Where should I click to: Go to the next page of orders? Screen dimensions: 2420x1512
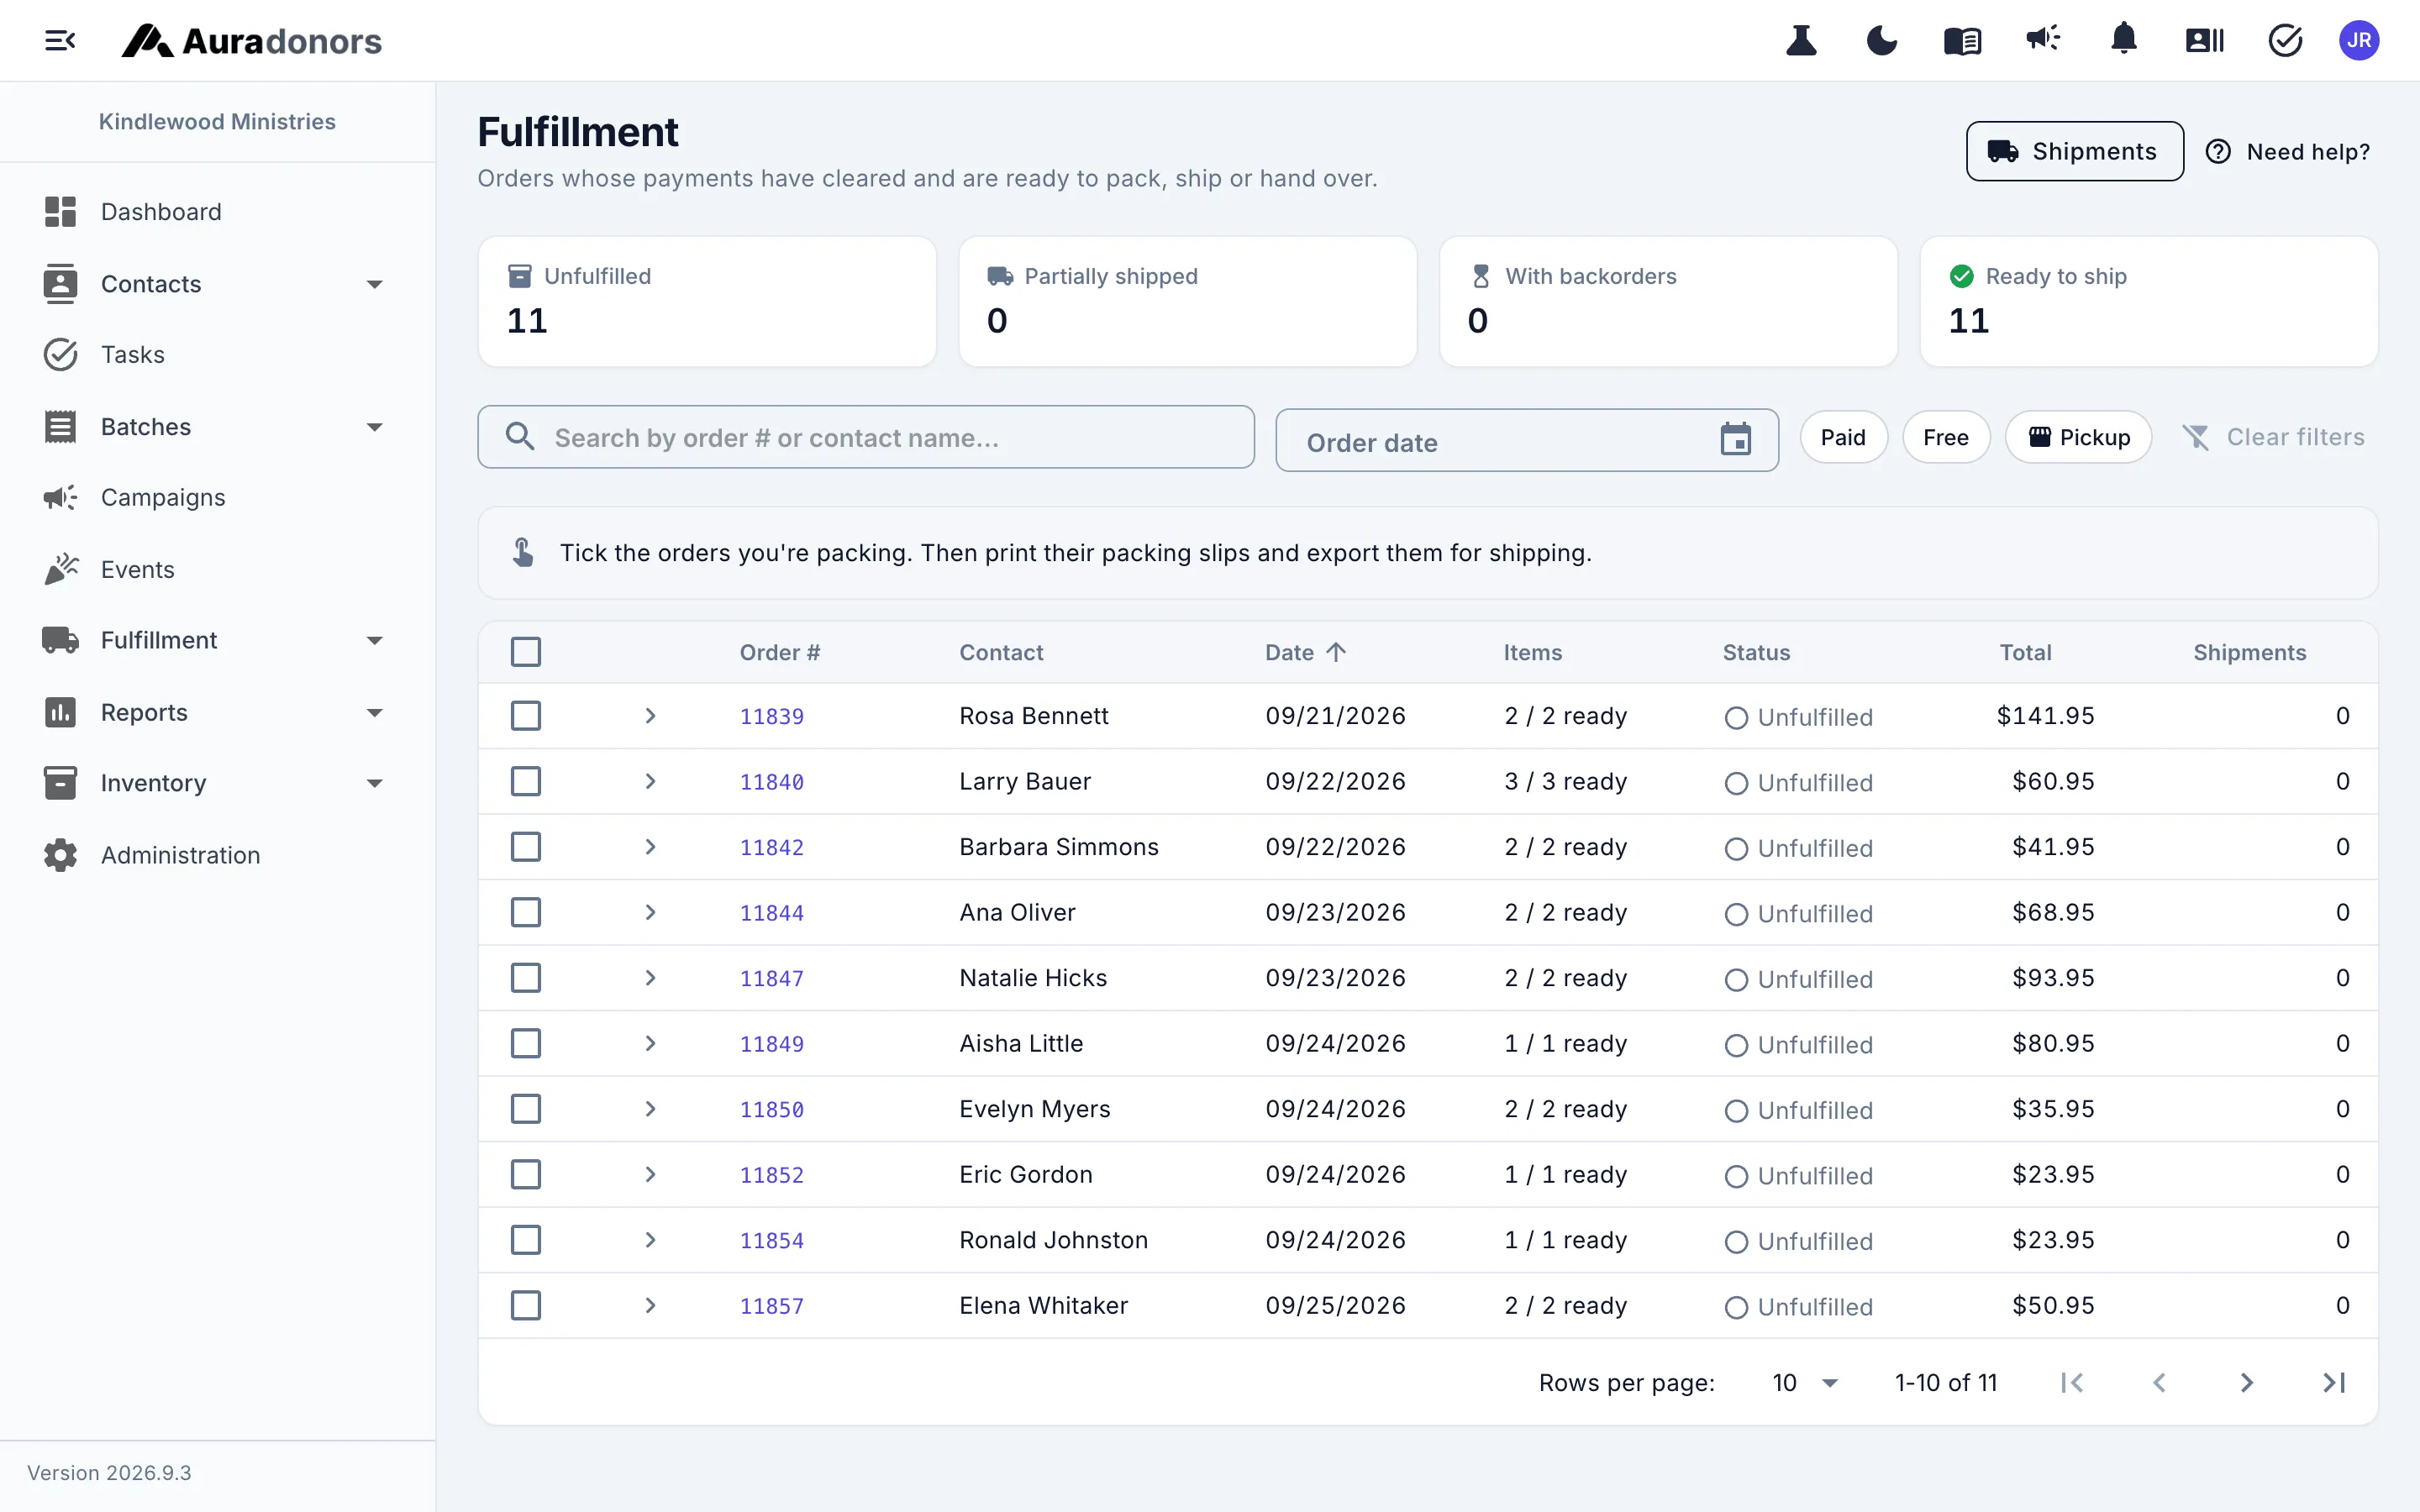[x=2247, y=1383]
